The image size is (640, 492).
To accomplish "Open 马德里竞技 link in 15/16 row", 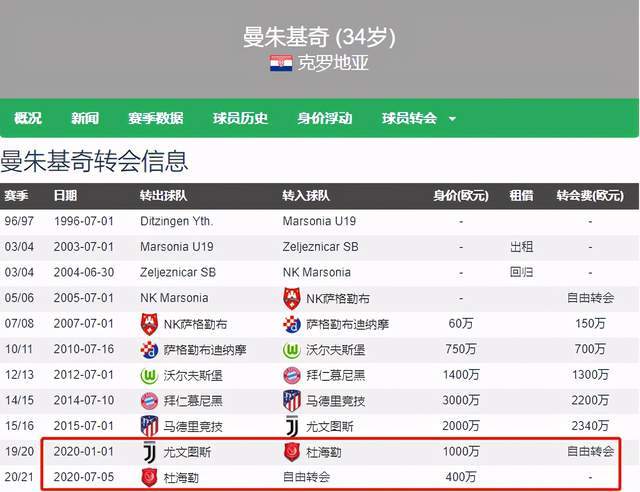I will click(193, 427).
